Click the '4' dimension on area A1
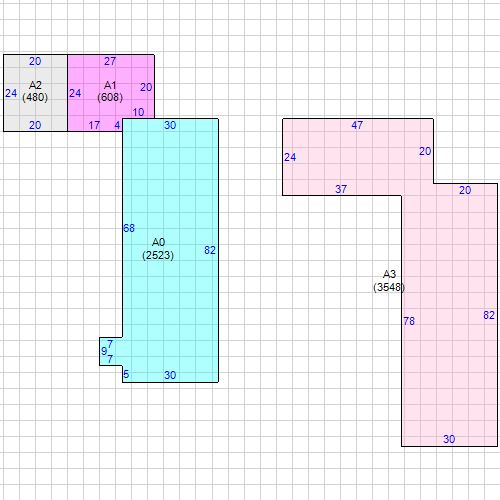500x500 pixels. pos(117,125)
